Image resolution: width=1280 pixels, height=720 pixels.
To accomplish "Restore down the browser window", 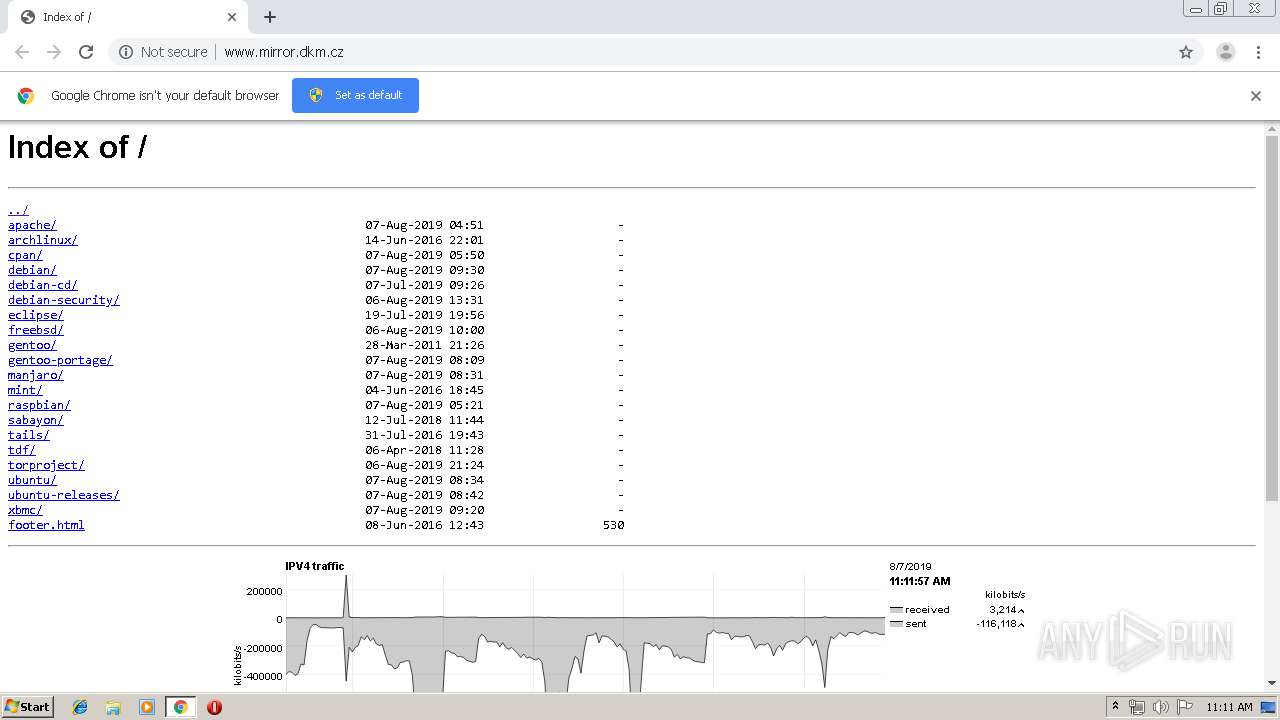I will pyautogui.click(x=1221, y=9).
